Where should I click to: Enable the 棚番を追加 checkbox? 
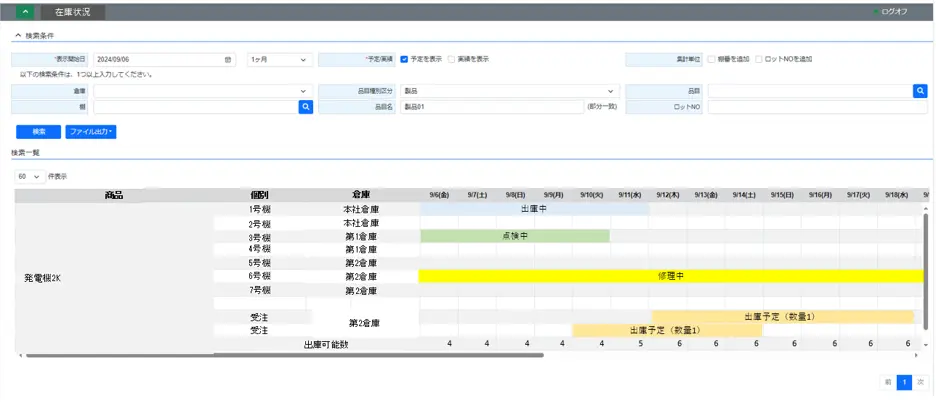point(712,59)
